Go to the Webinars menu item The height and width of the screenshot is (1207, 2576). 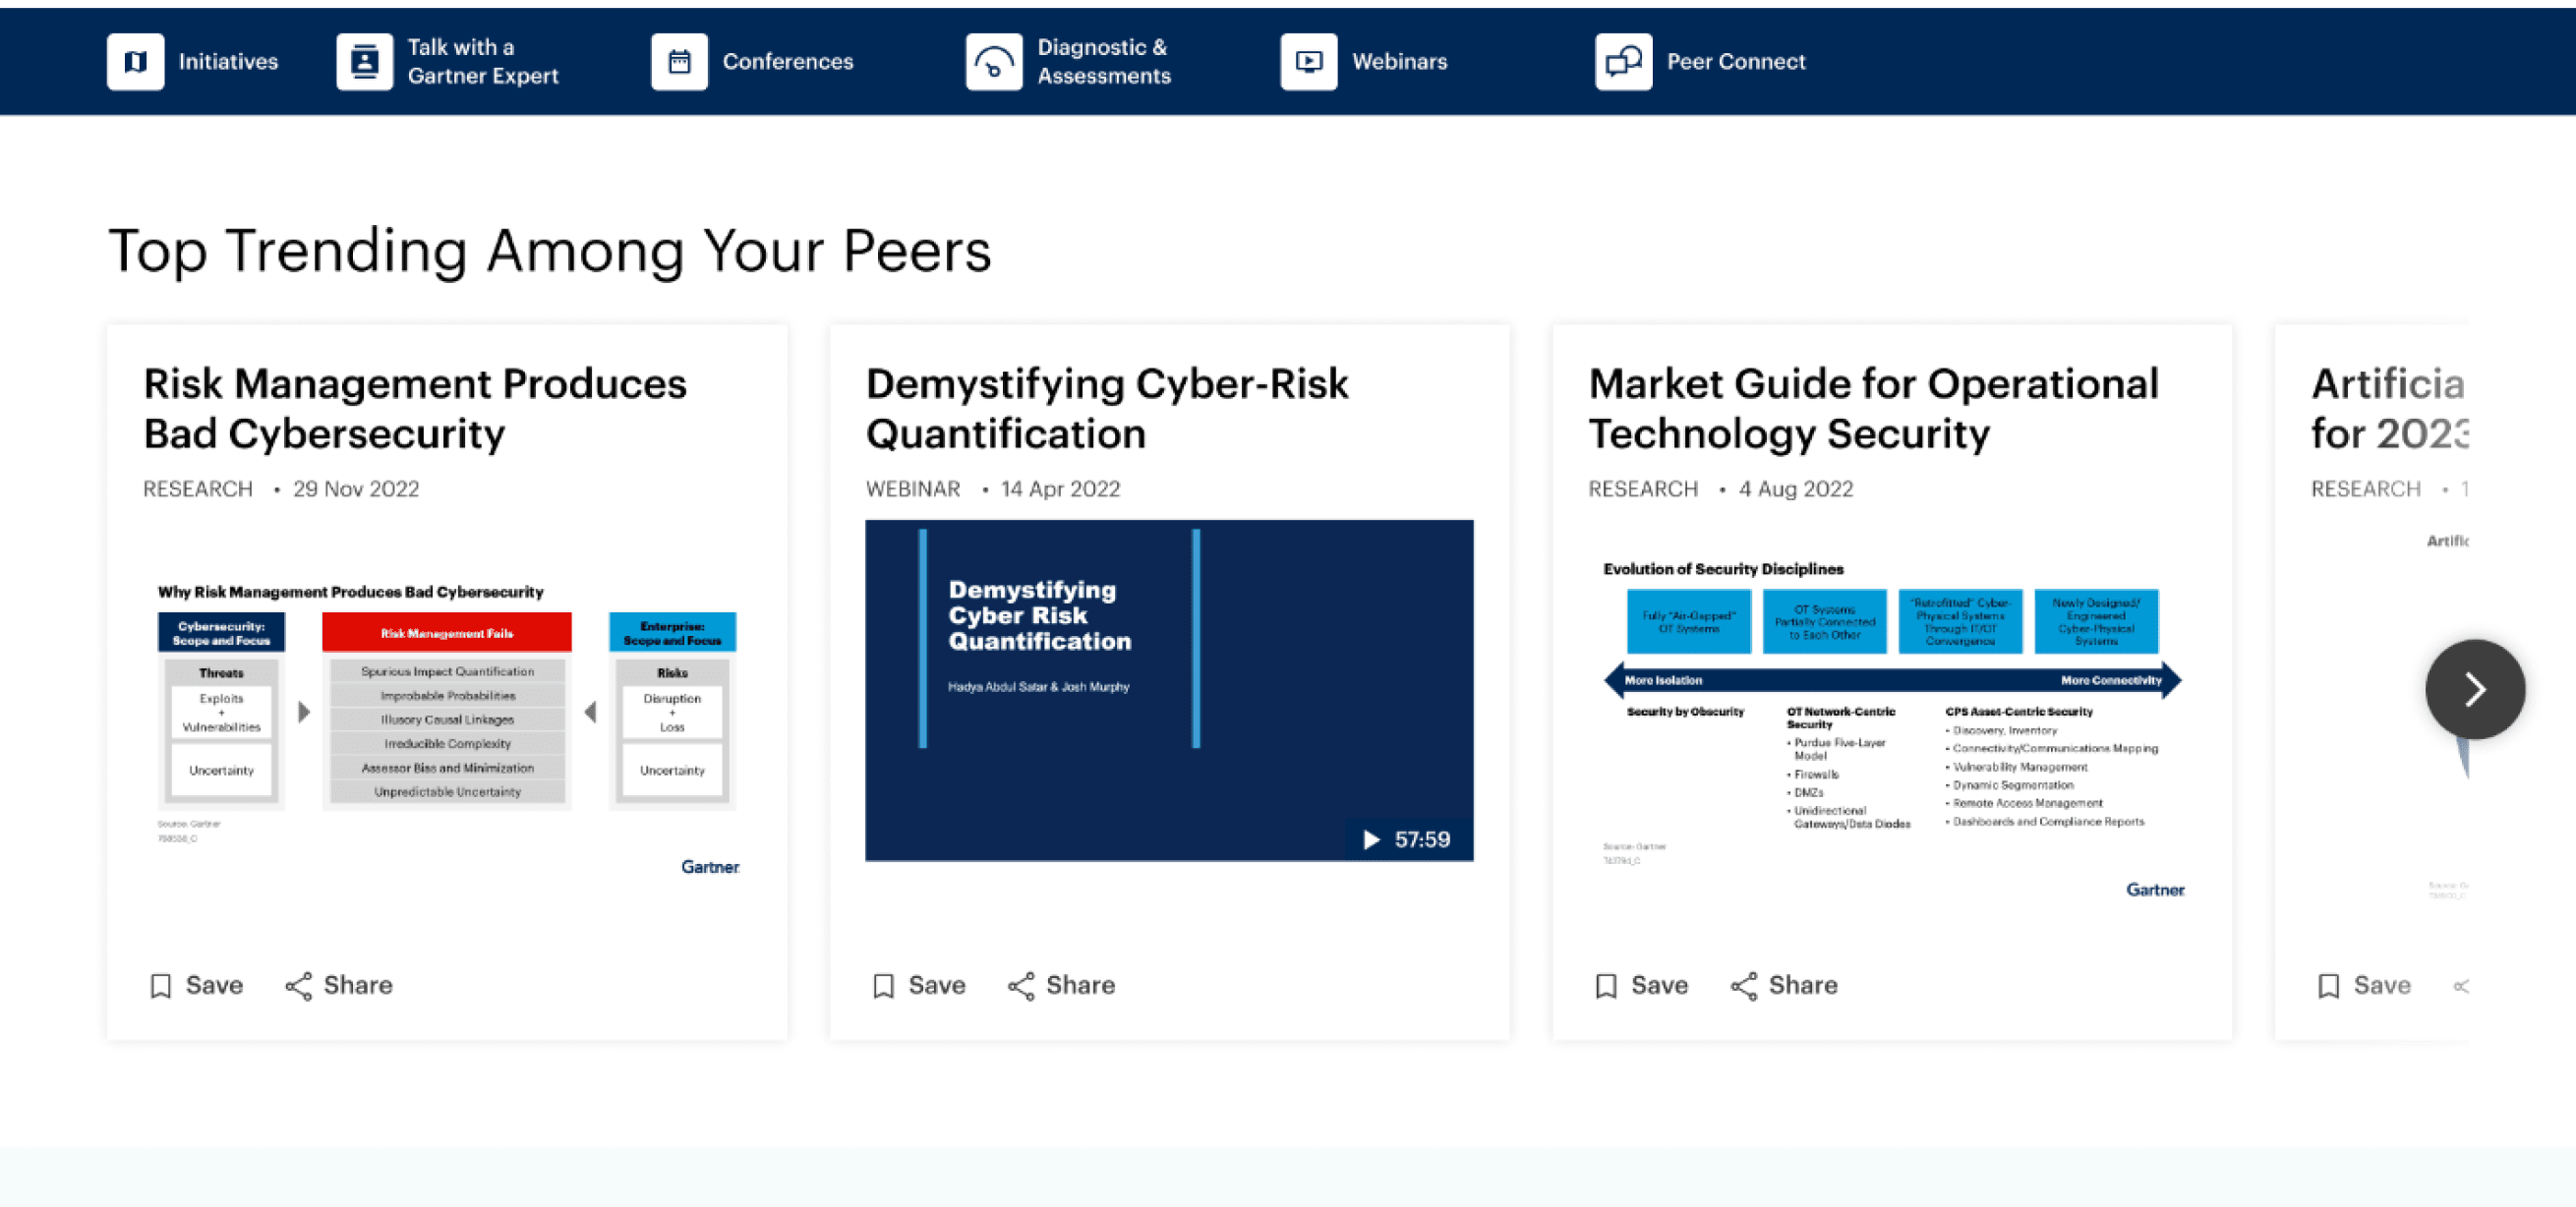coord(1400,62)
